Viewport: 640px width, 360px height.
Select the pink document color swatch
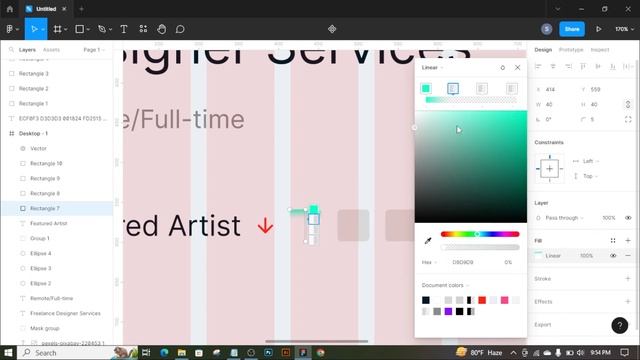(x=504, y=300)
